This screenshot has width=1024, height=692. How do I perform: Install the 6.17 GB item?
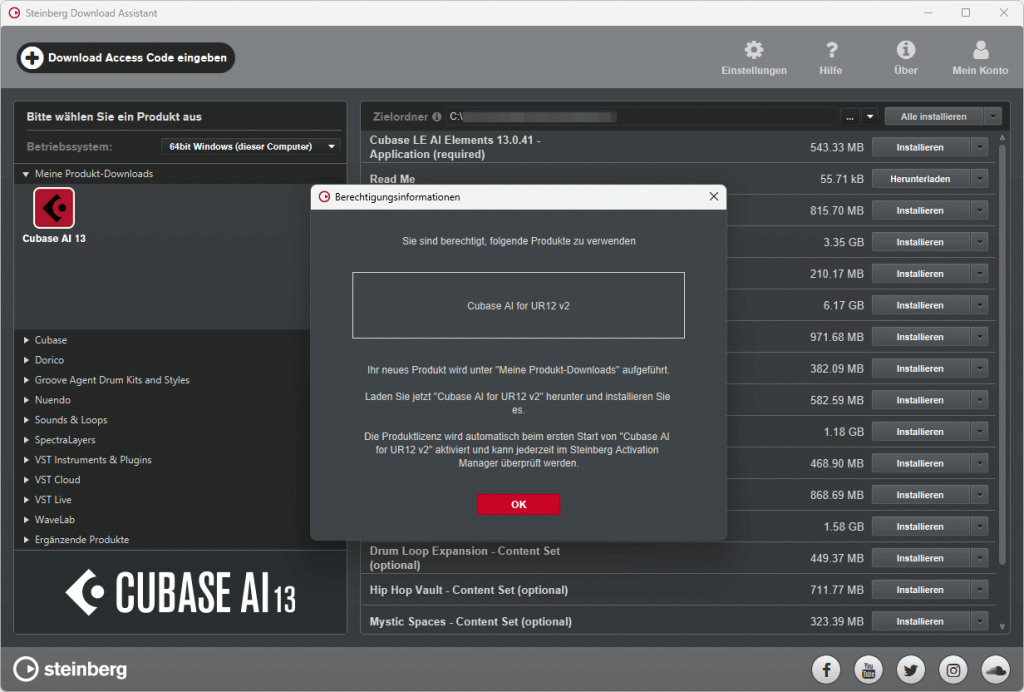click(920, 306)
